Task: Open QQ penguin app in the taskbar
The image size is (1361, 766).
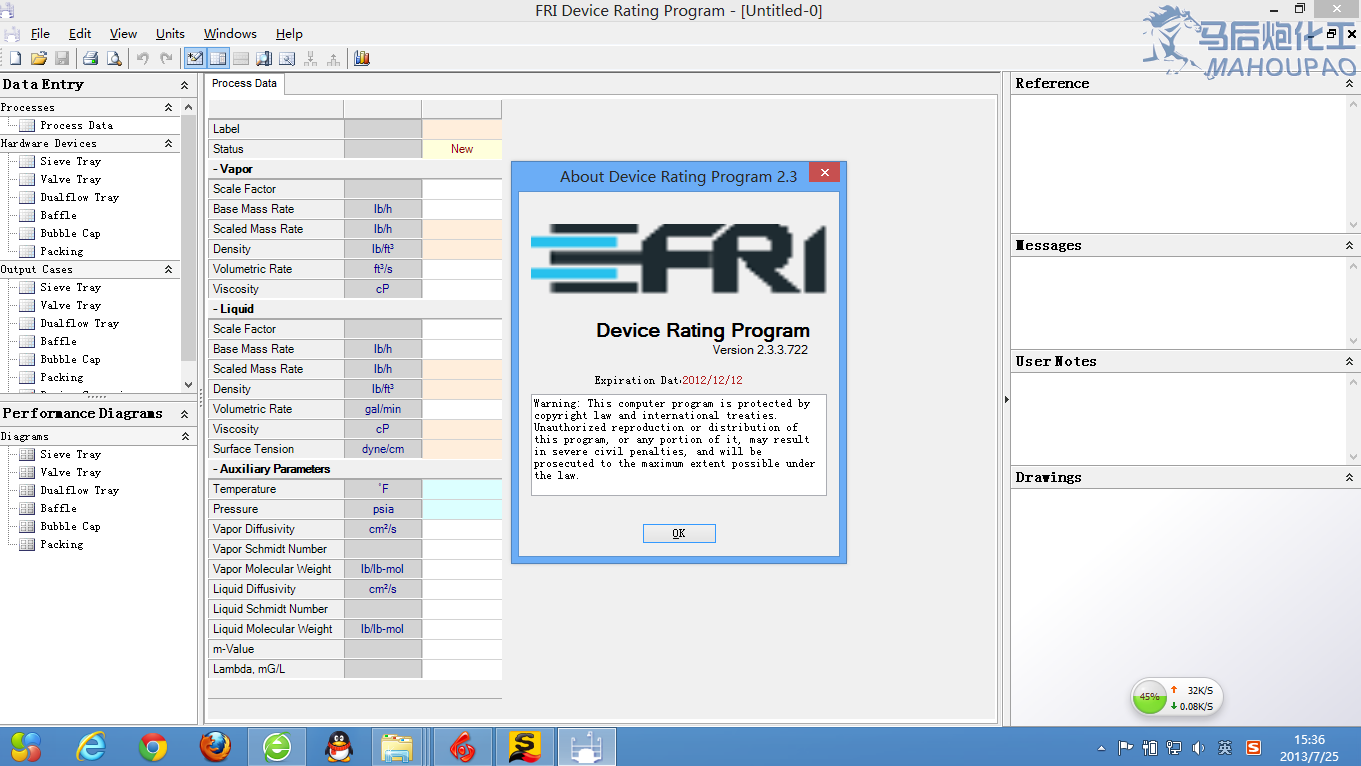Action: coord(339,747)
